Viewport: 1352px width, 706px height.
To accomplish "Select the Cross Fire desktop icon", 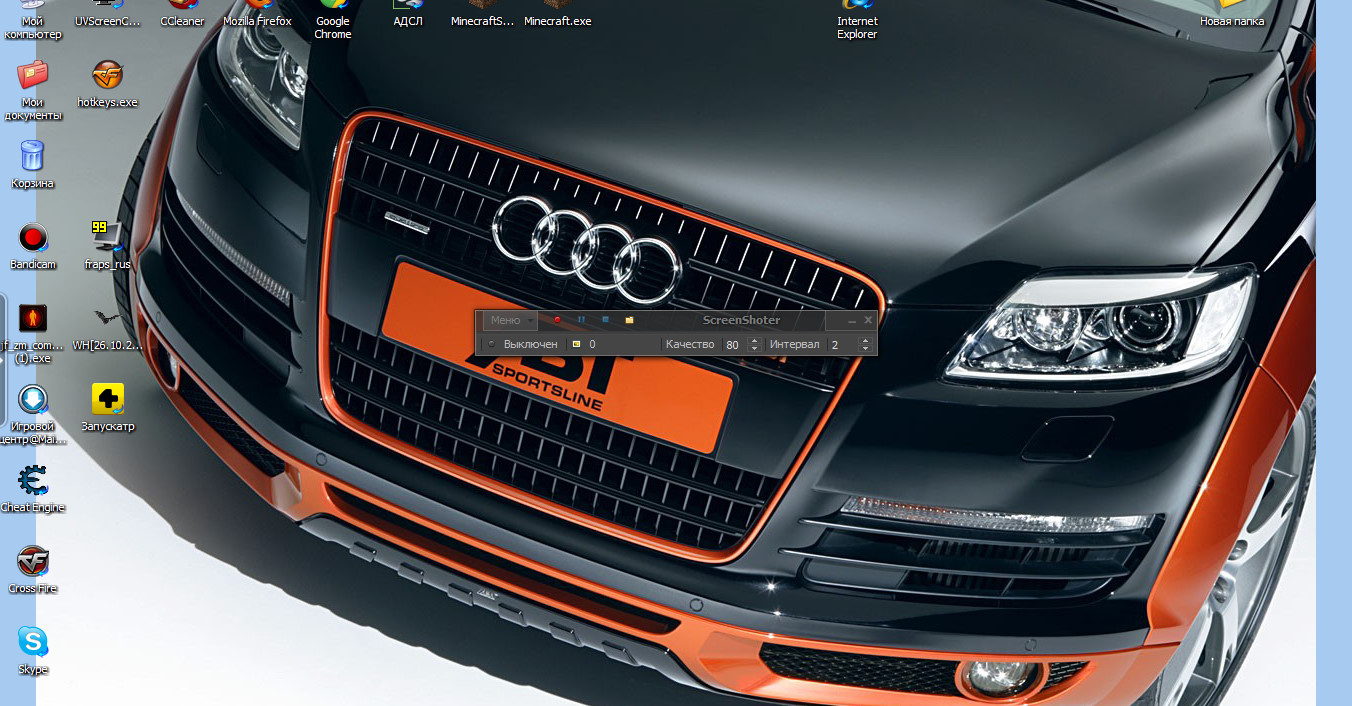I will (33, 570).
